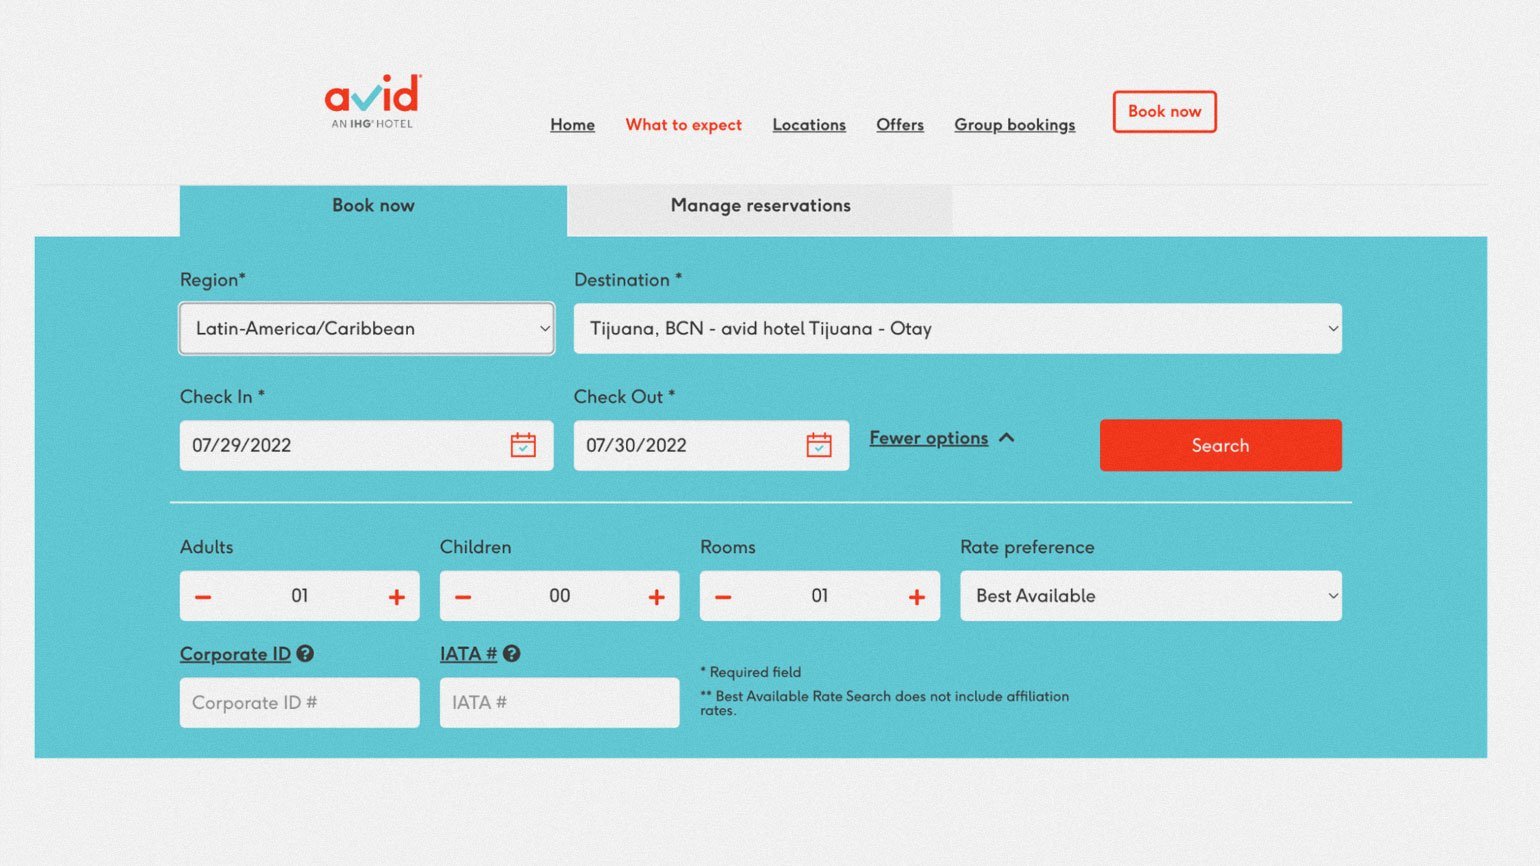
Task: Click the Children value 00
Action: point(560,596)
